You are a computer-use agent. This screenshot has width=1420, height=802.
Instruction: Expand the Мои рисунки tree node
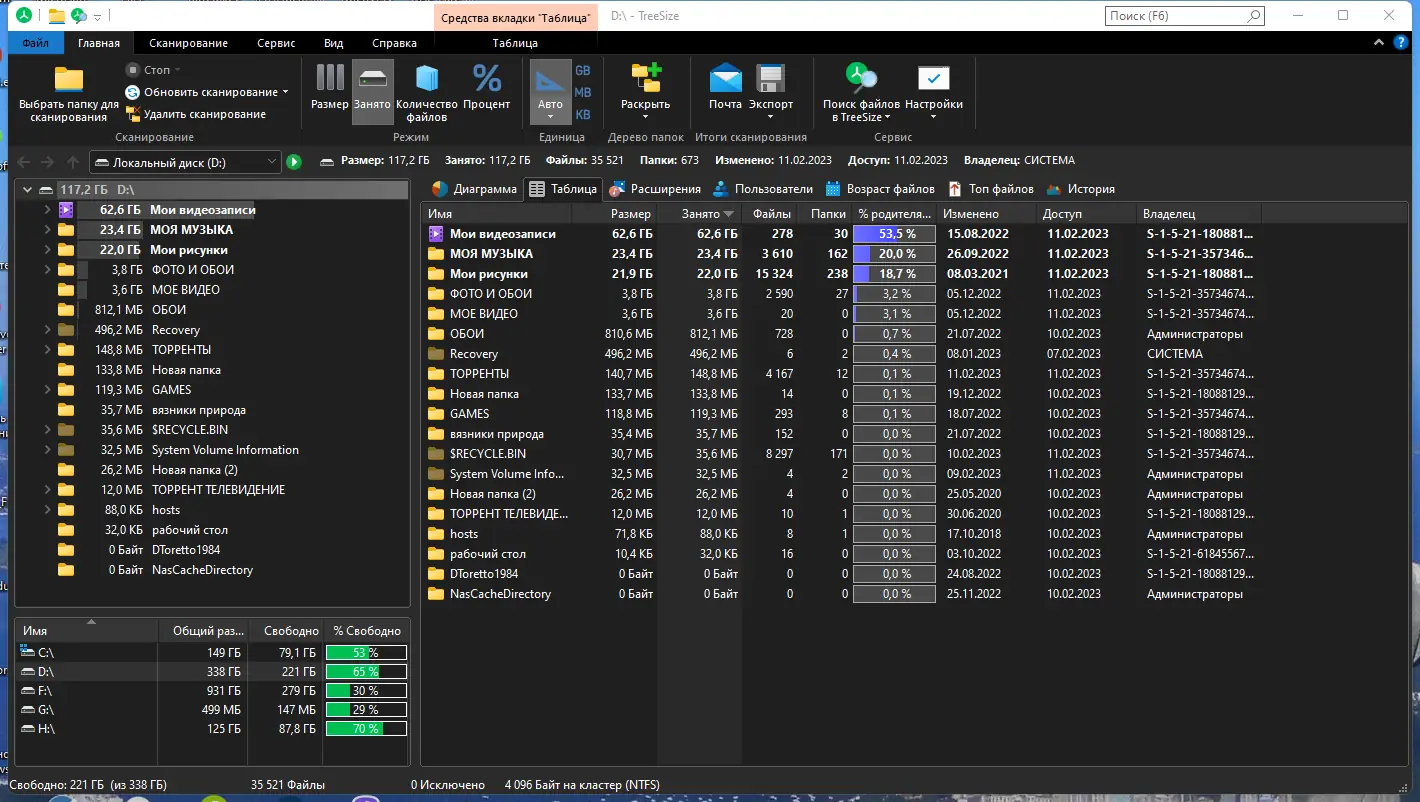[47, 250]
